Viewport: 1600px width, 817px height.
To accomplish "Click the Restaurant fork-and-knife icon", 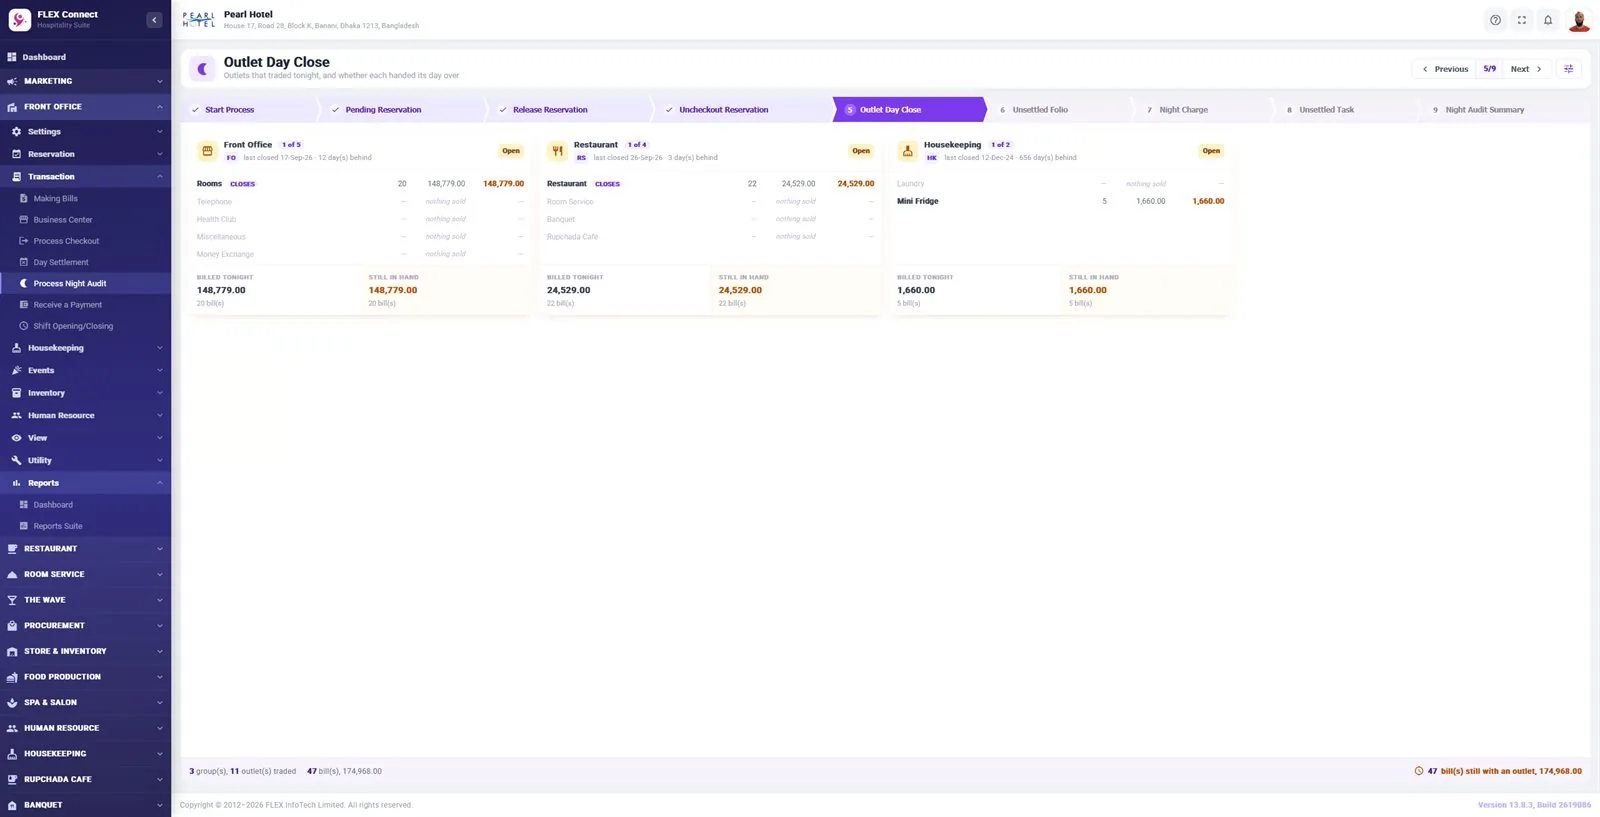I will point(557,151).
